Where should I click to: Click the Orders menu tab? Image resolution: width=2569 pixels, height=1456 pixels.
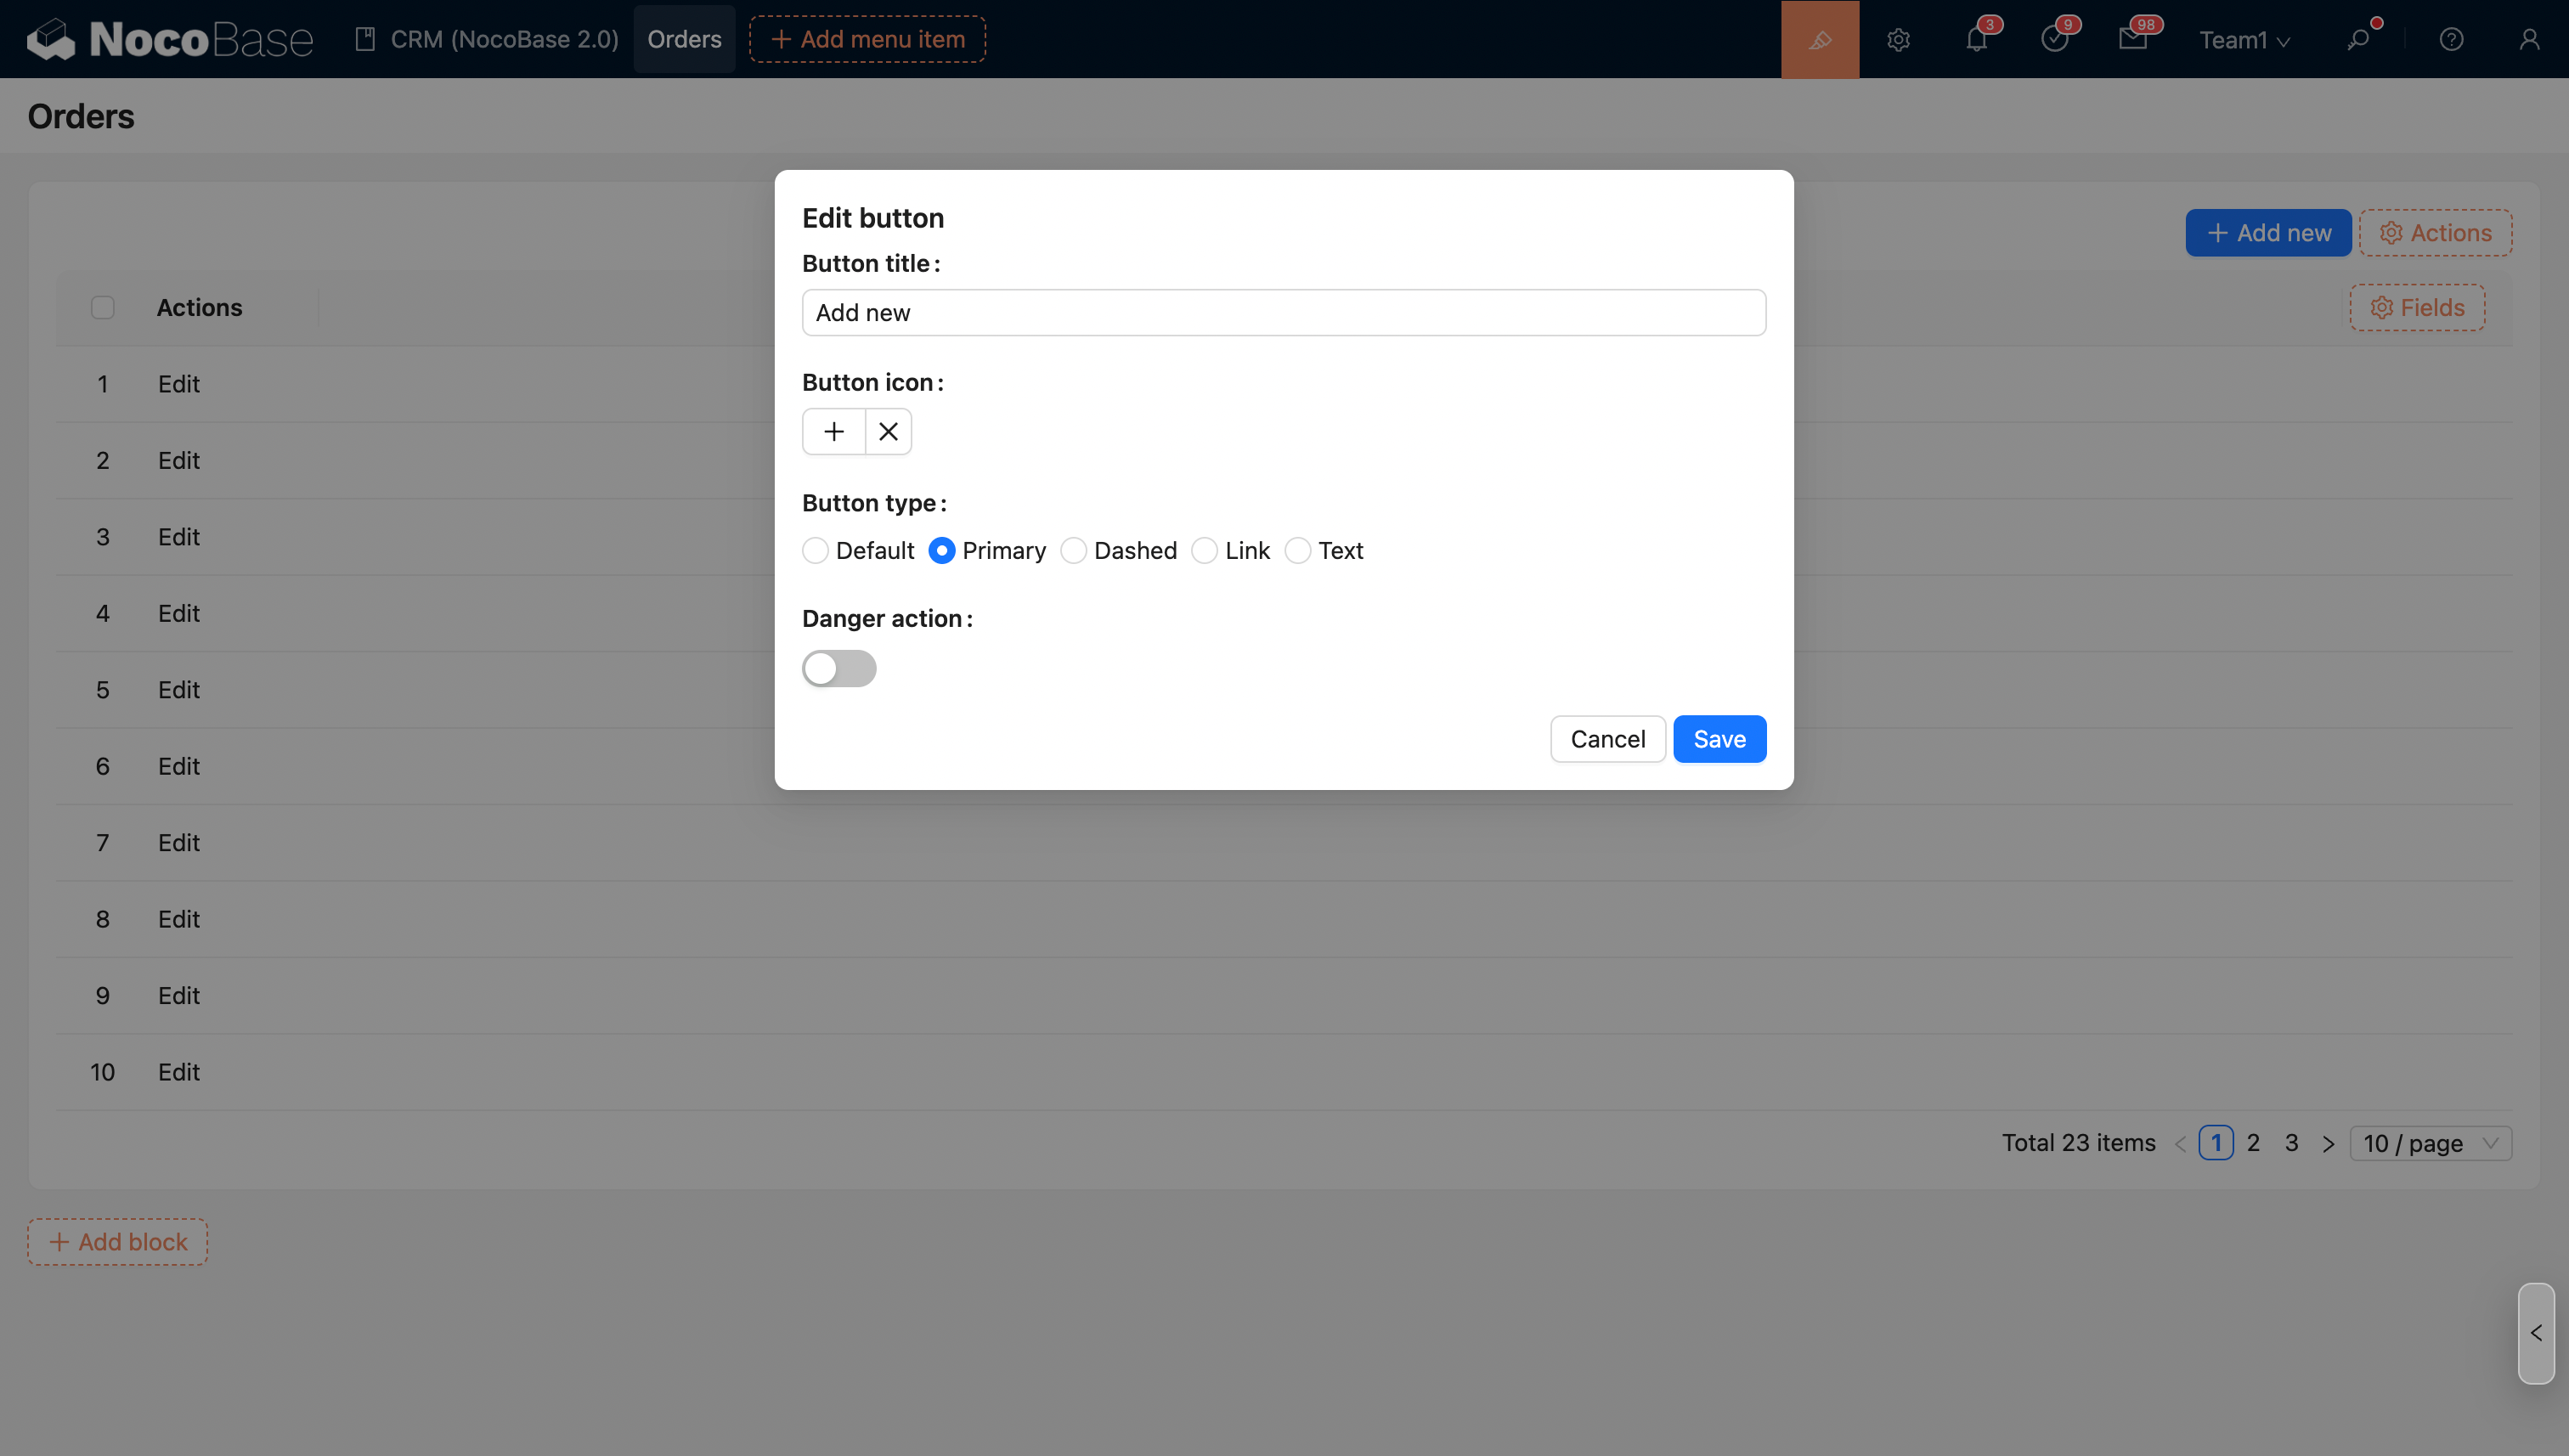684,39
